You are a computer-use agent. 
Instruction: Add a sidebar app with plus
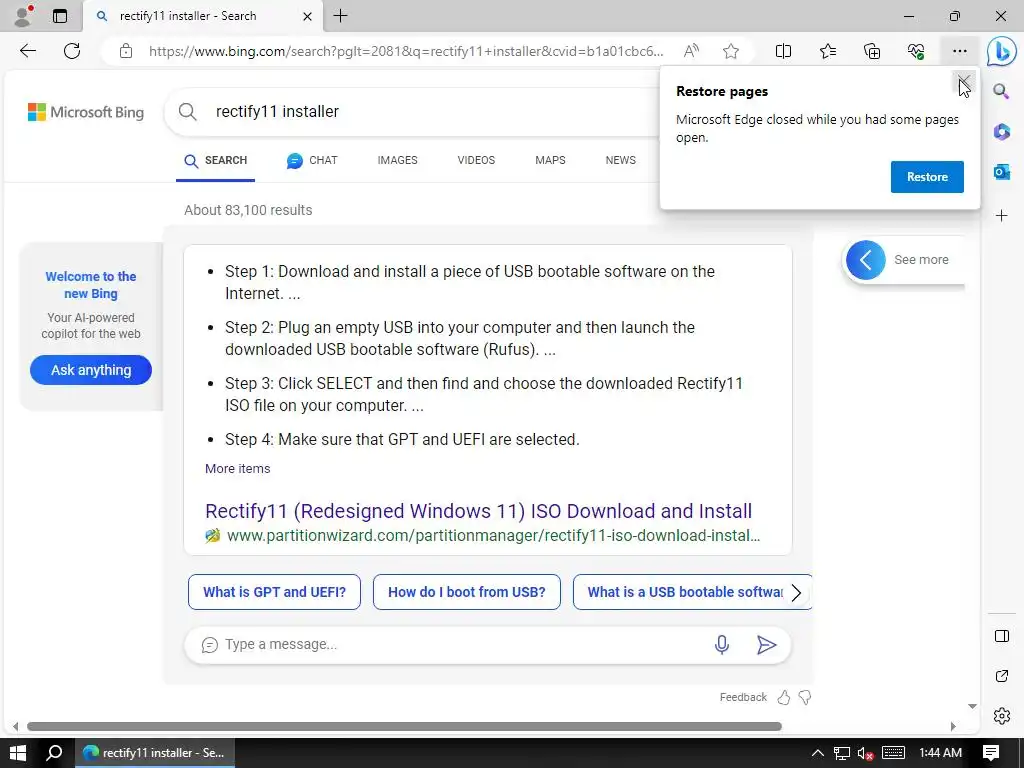tap(1001, 216)
